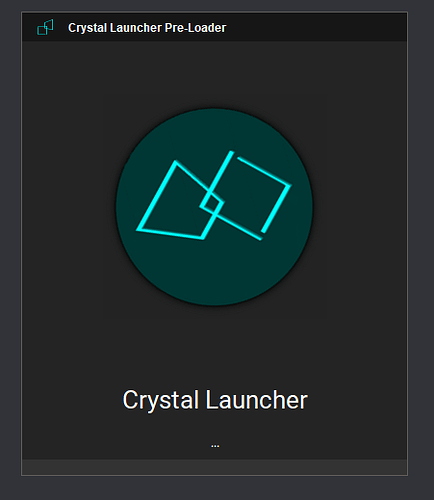Viewport: 434px width, 500px height.
Task: Click the small overlapping diamond at logo center
Action: pos(212,202)
